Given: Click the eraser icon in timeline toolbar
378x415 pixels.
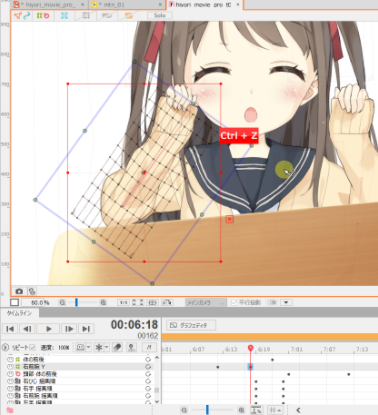Looking at the screenshot, I should 117,347.
